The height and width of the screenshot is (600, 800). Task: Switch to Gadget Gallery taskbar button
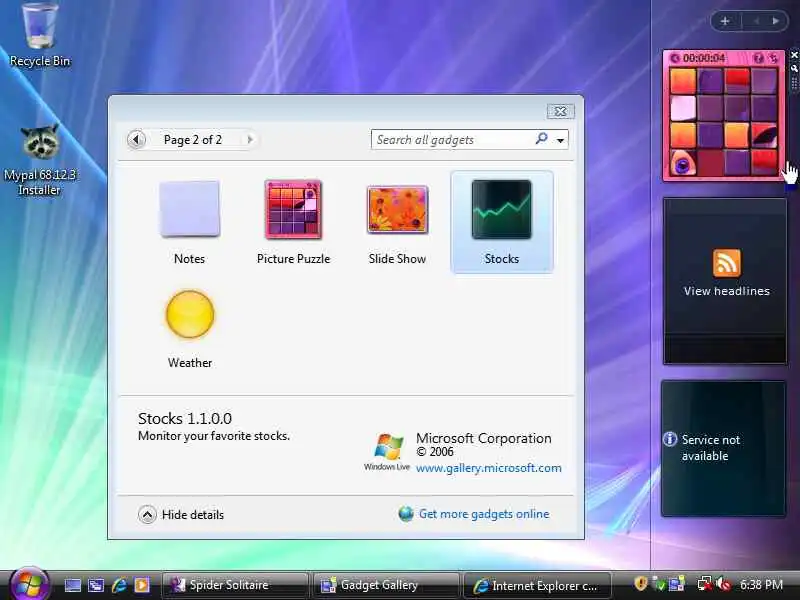click(x=386, y=585)
